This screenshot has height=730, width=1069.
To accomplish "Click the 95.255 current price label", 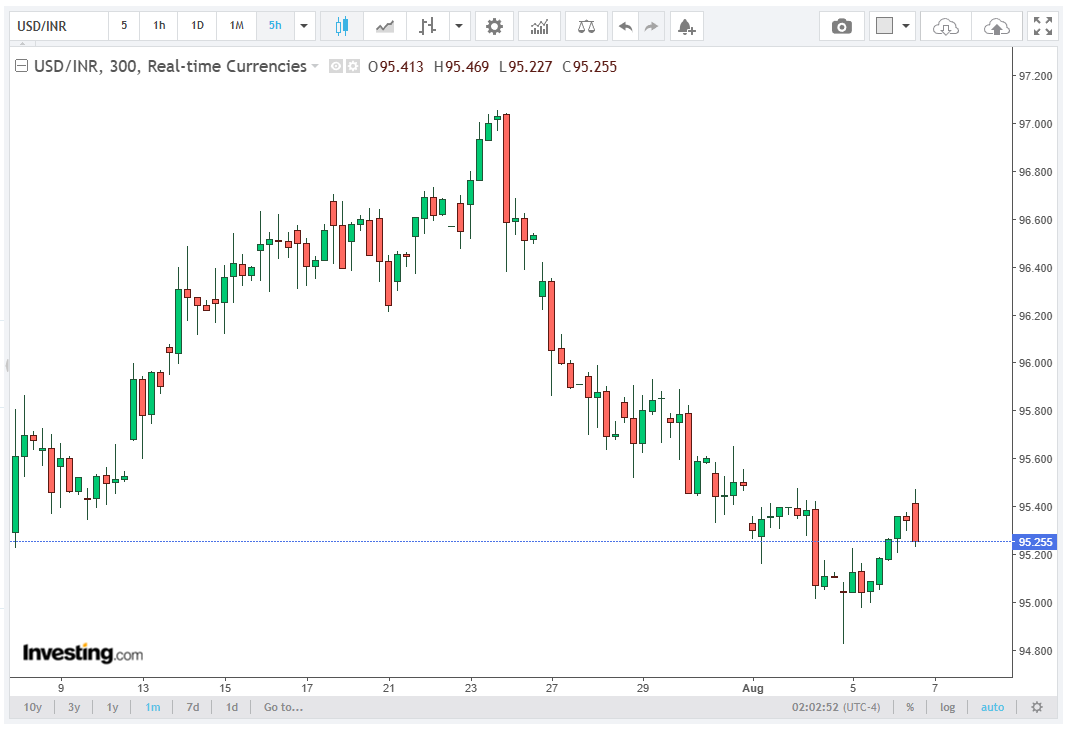I will tap(1035, 542).
